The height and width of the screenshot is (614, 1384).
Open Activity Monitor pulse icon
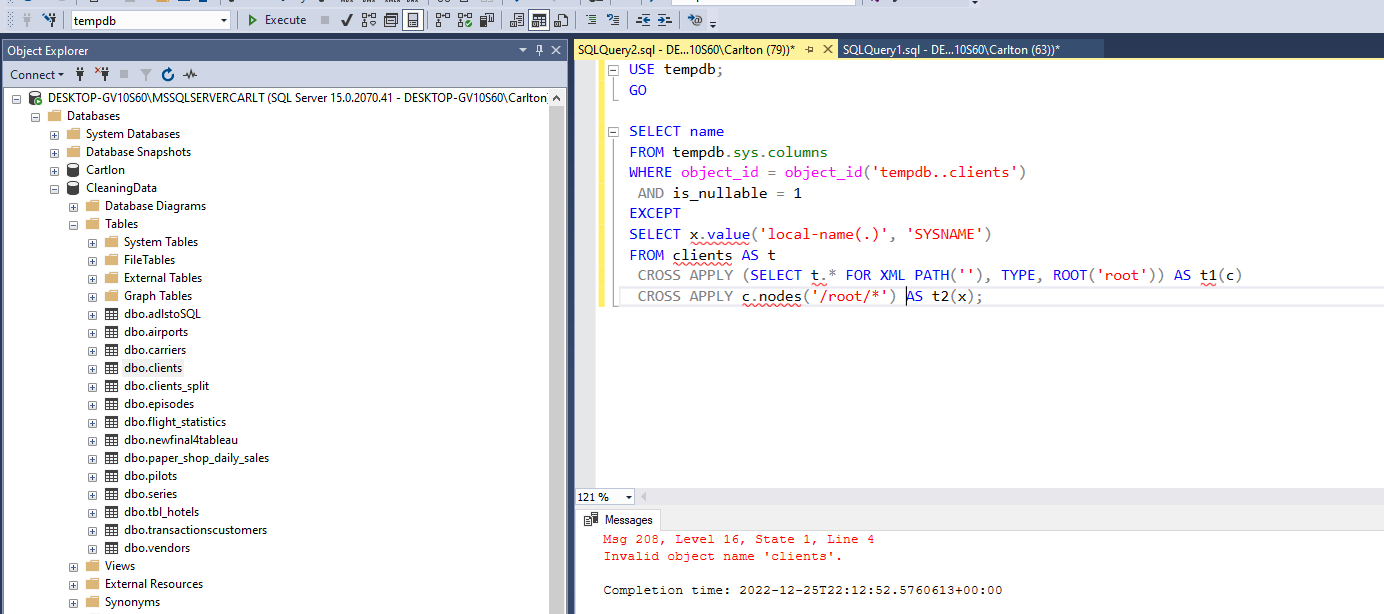coord(190,75)
